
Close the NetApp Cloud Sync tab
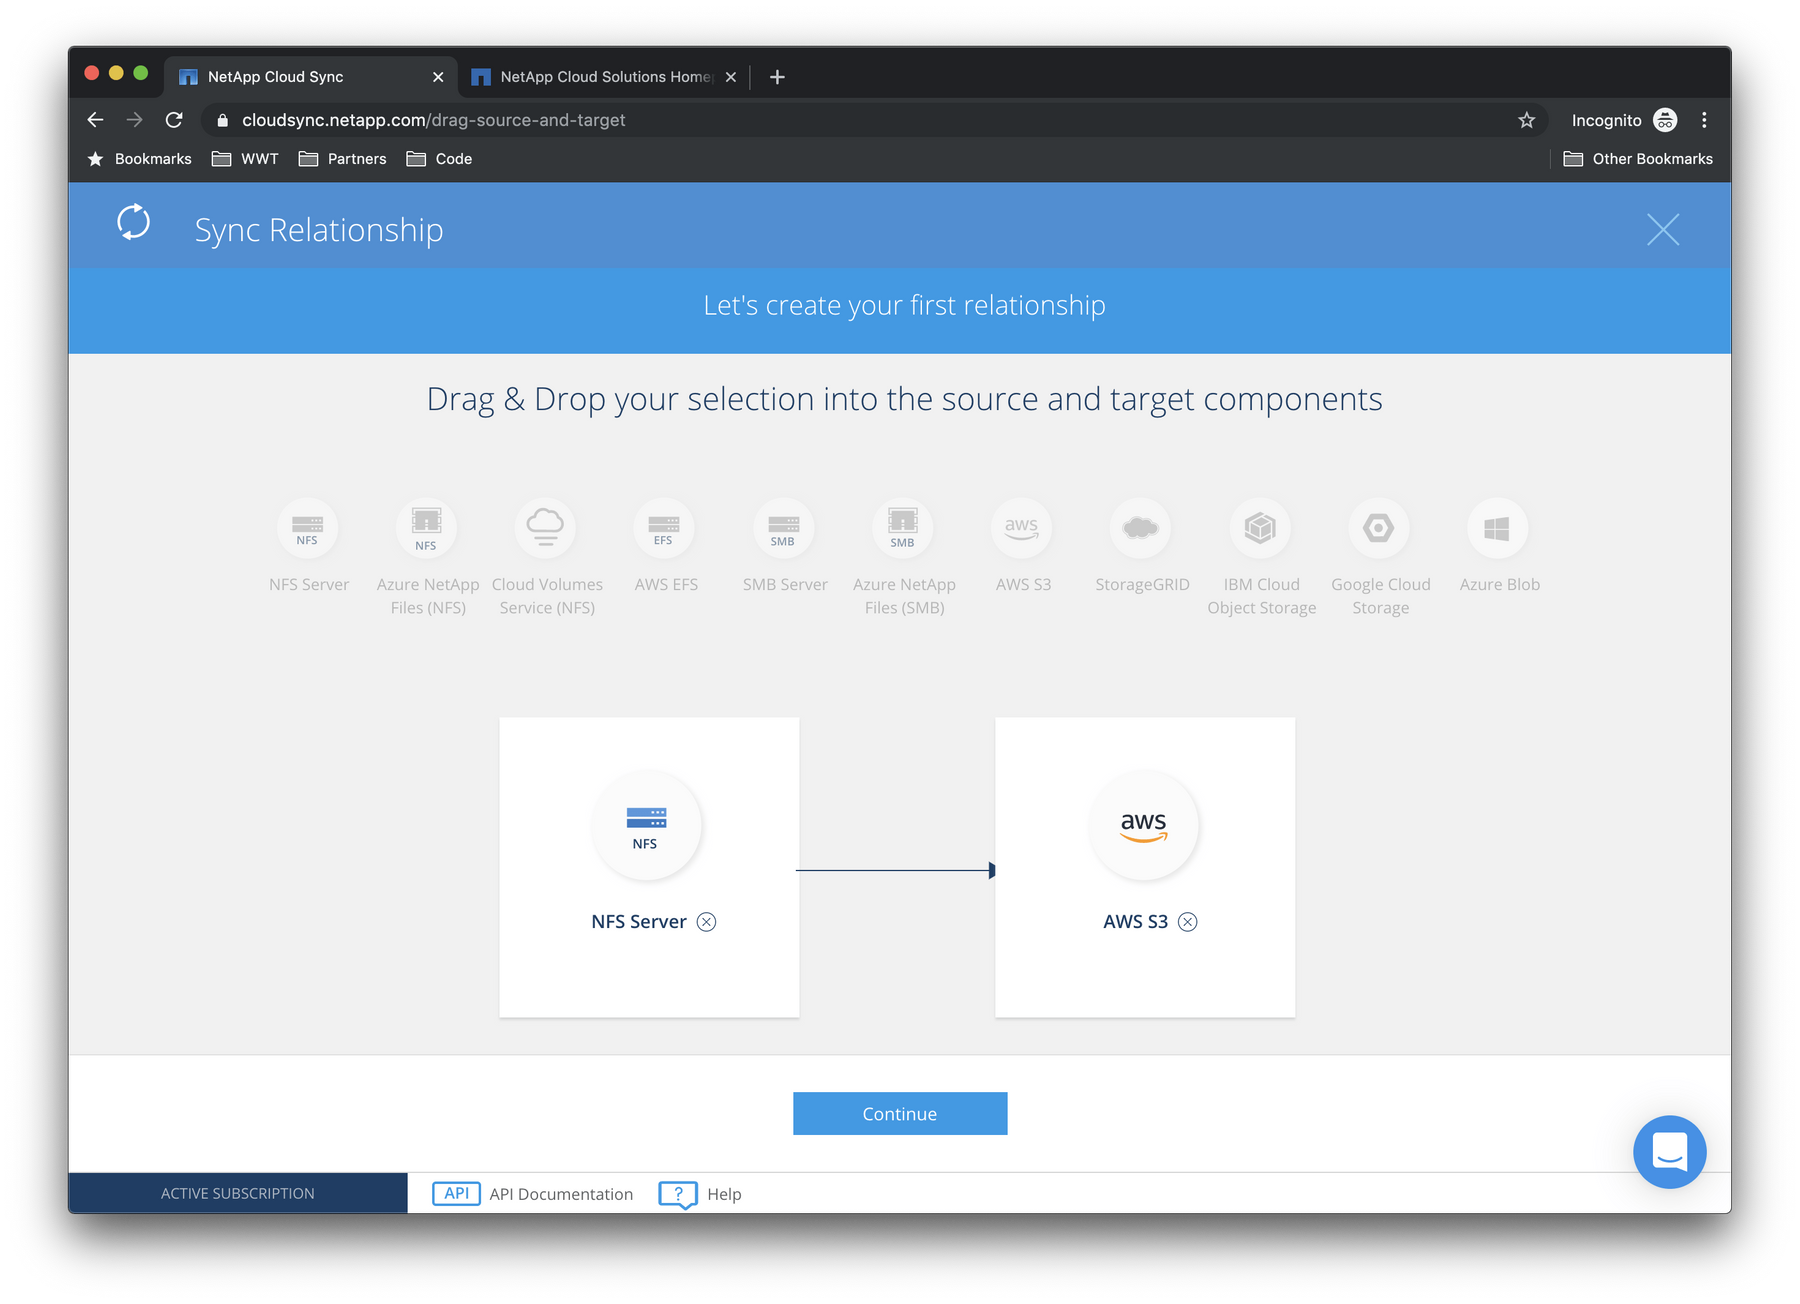coord(438,77)
